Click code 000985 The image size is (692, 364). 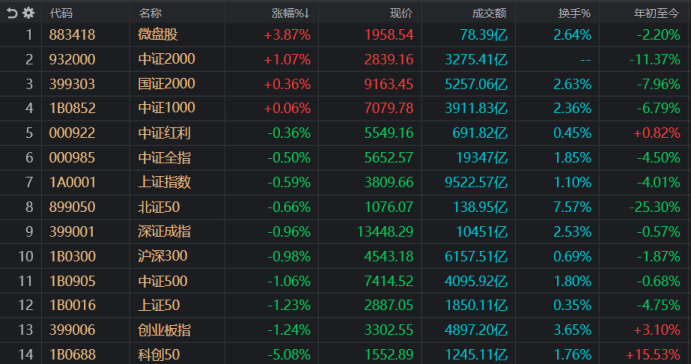coord(72,158)
